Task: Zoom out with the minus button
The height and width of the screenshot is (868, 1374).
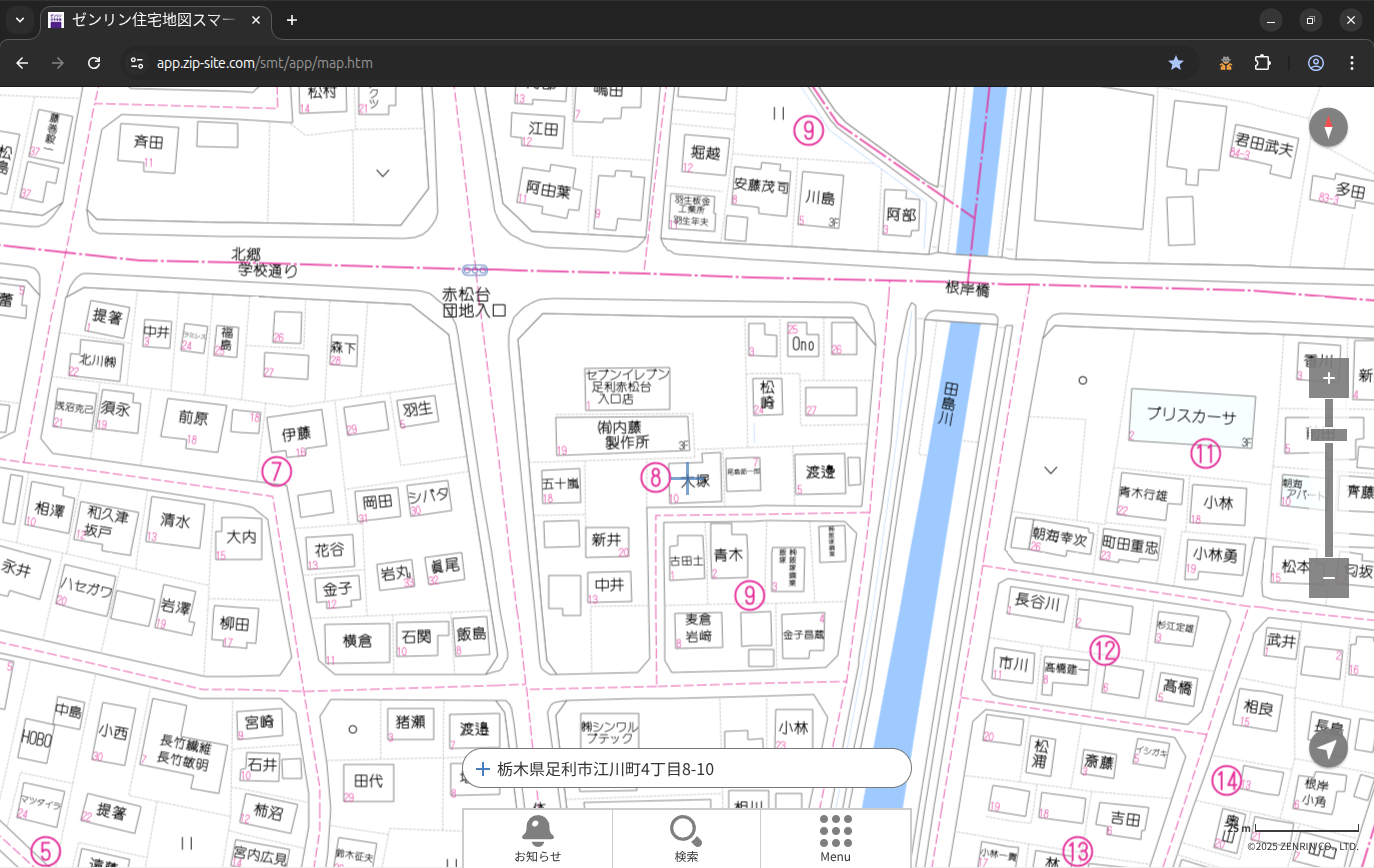Action: pyautogui.click(x=1328, y=578)
